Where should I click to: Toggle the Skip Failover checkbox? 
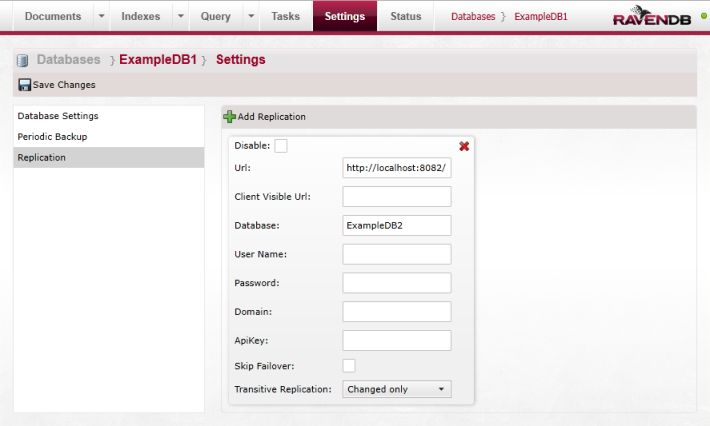tap(349, 366)
